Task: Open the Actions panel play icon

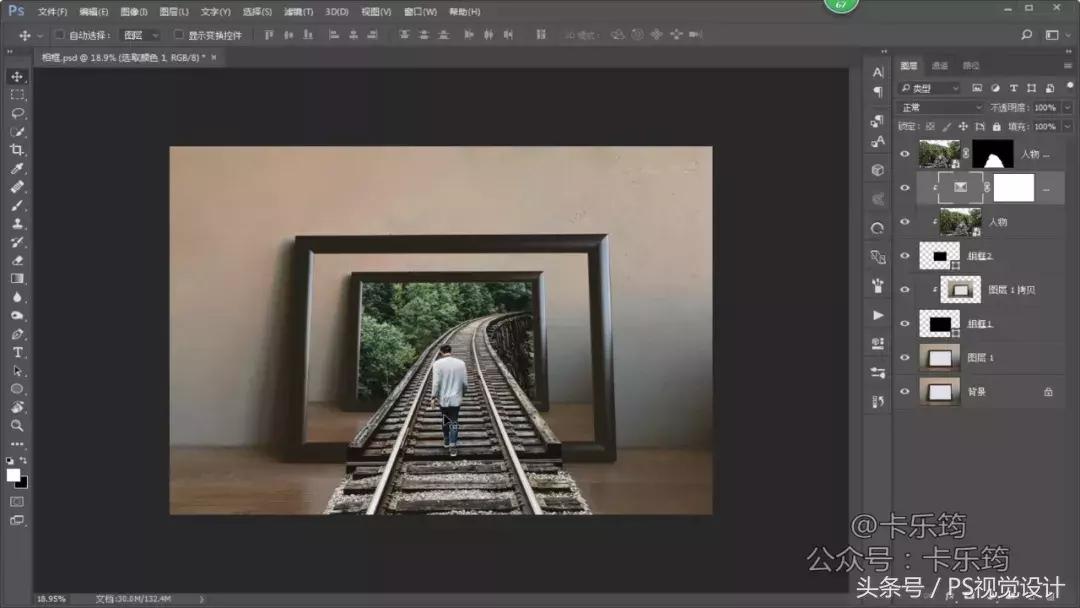Action: [878, 315]
